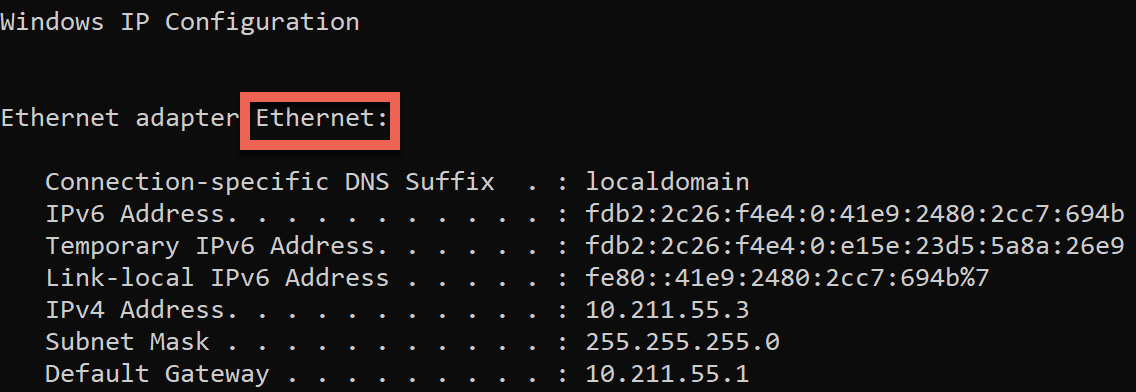Image resolution: width=1136 pixels, height=392 pixels.
Task: Click the Default Gateway label
Action: pyautogui.click(x=156, y=375)
